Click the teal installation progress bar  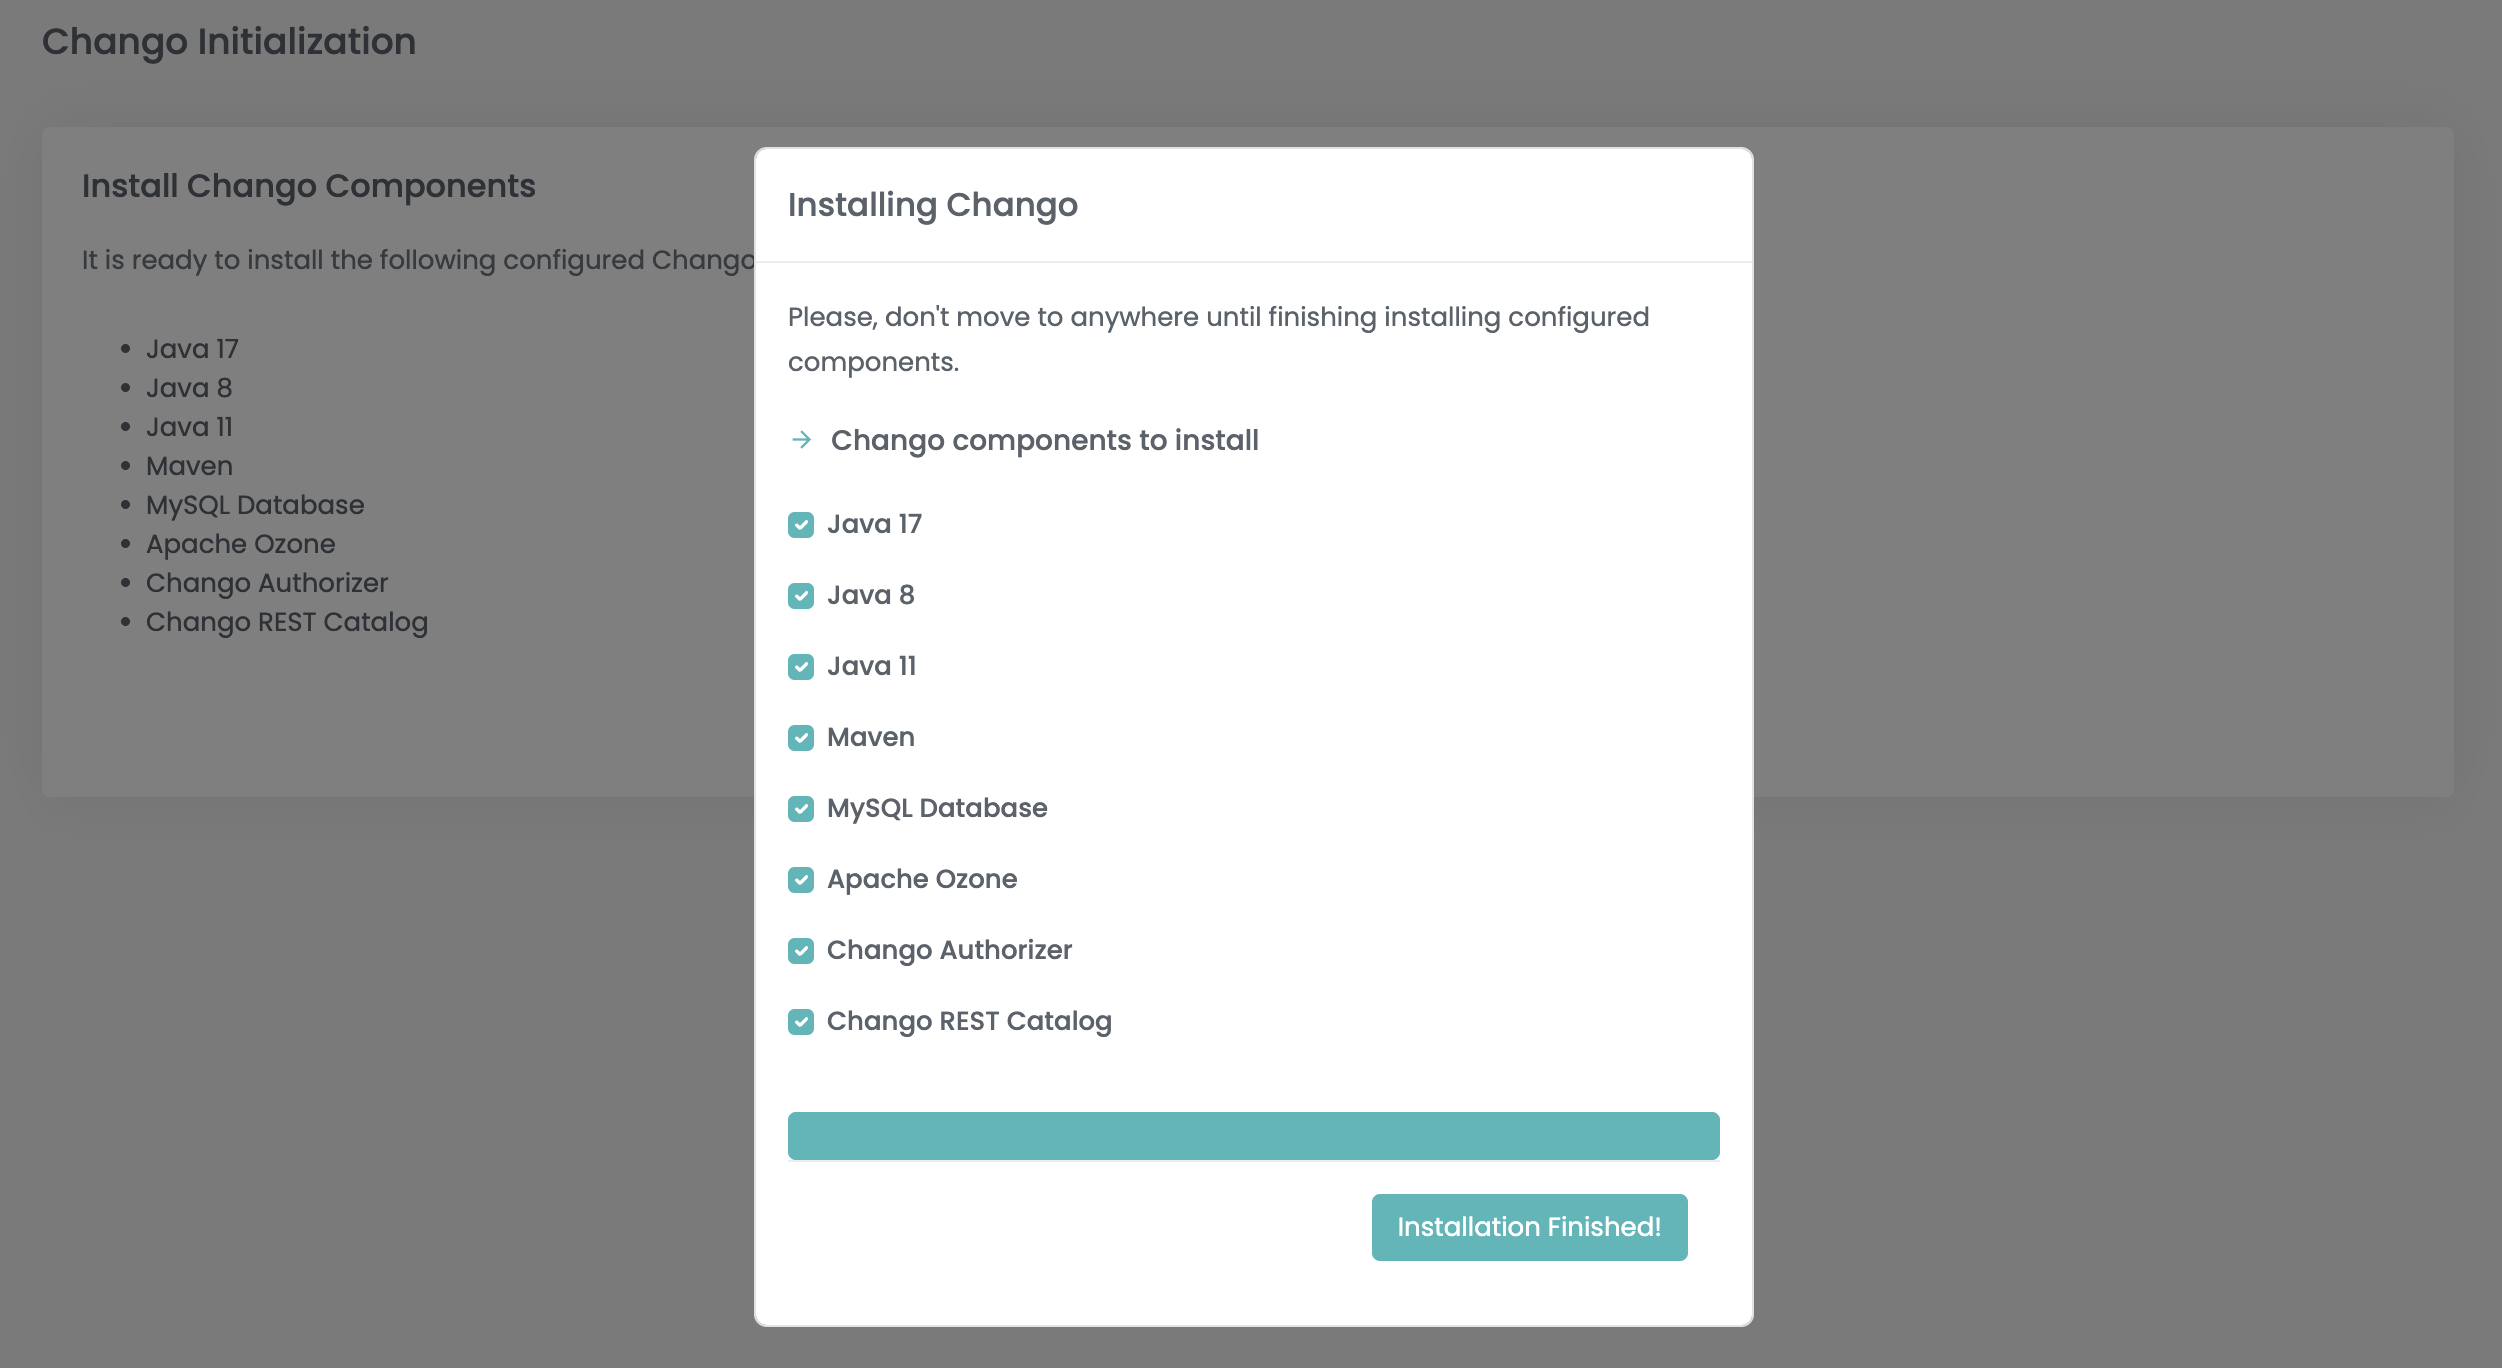tap(1253, 1136)
